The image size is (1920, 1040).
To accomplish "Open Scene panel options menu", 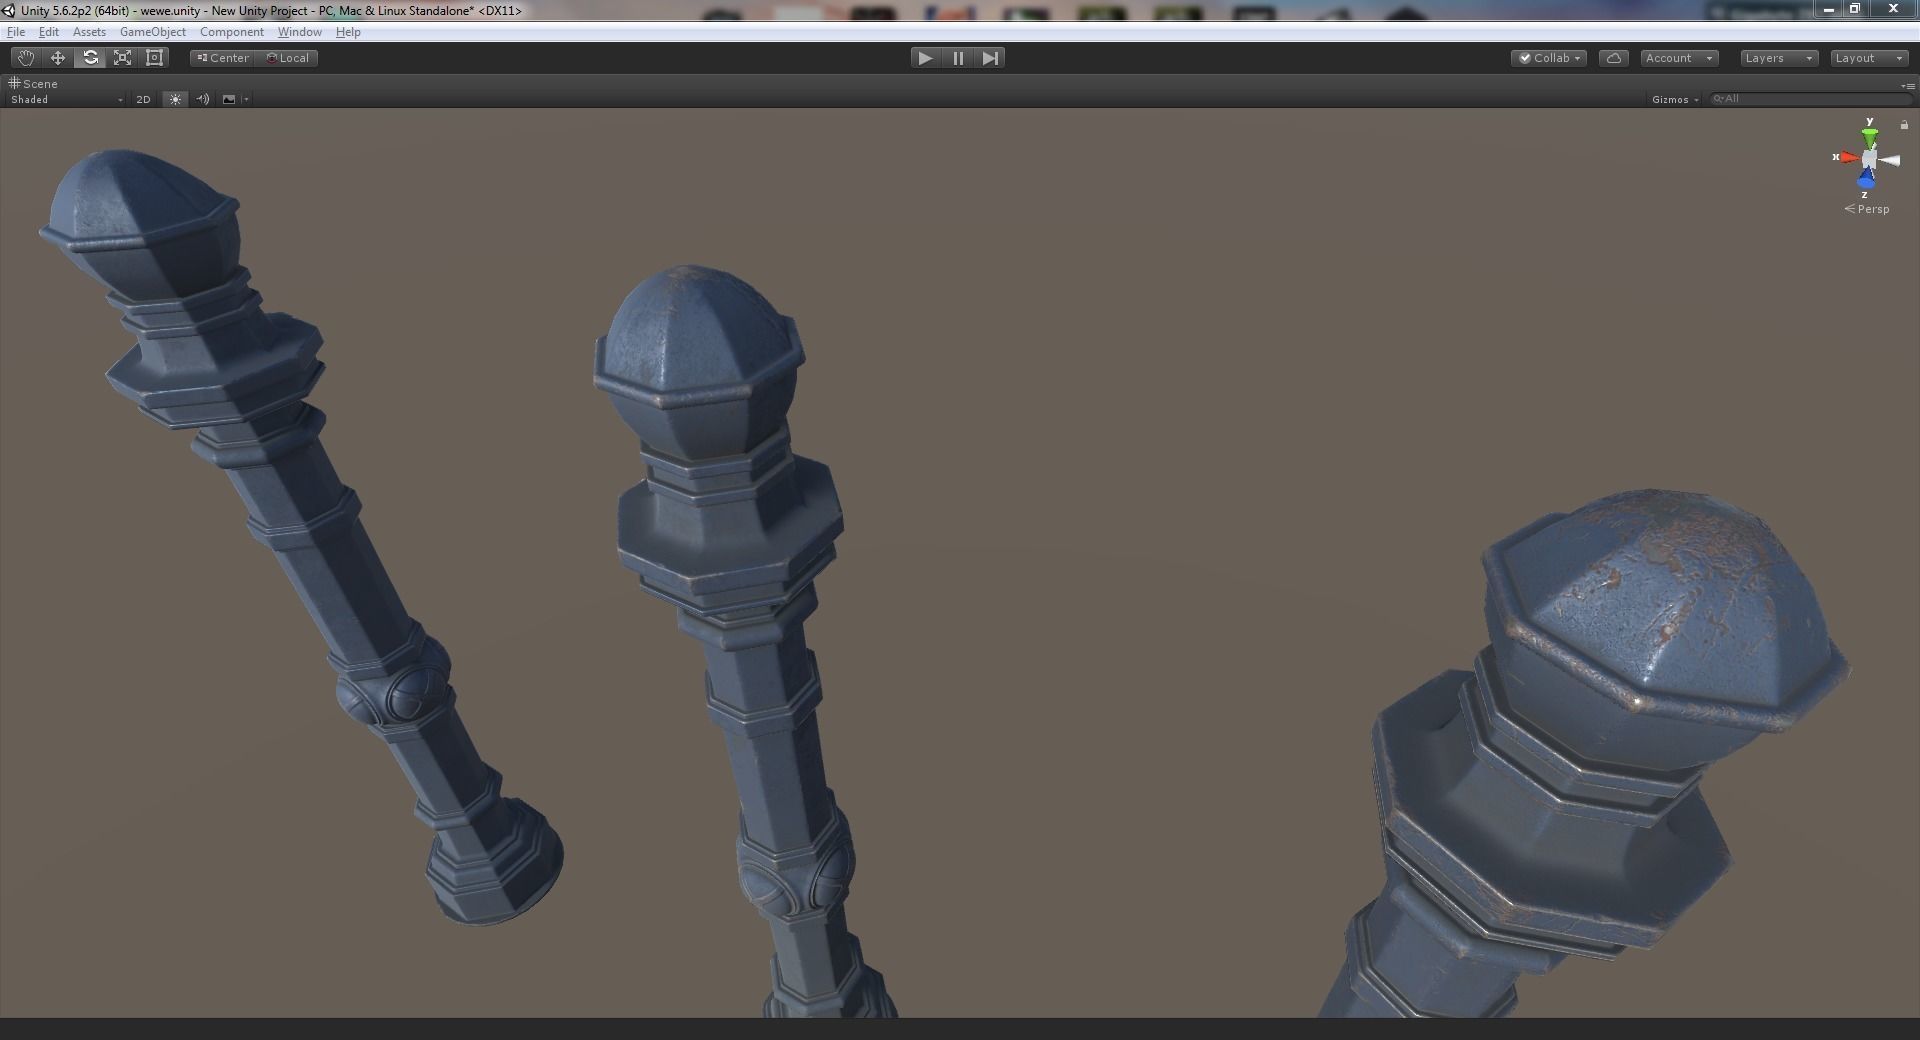I will coord(1908,86).
